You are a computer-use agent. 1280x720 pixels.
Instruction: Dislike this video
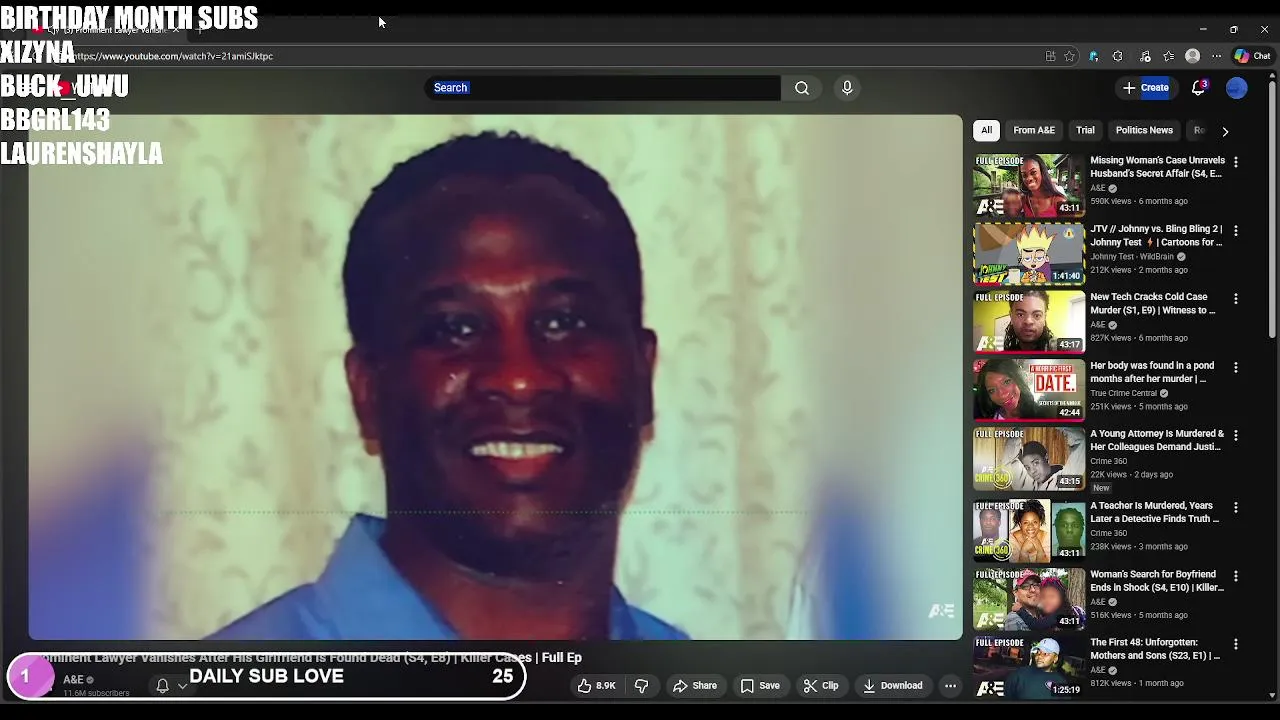click(642, 686)
